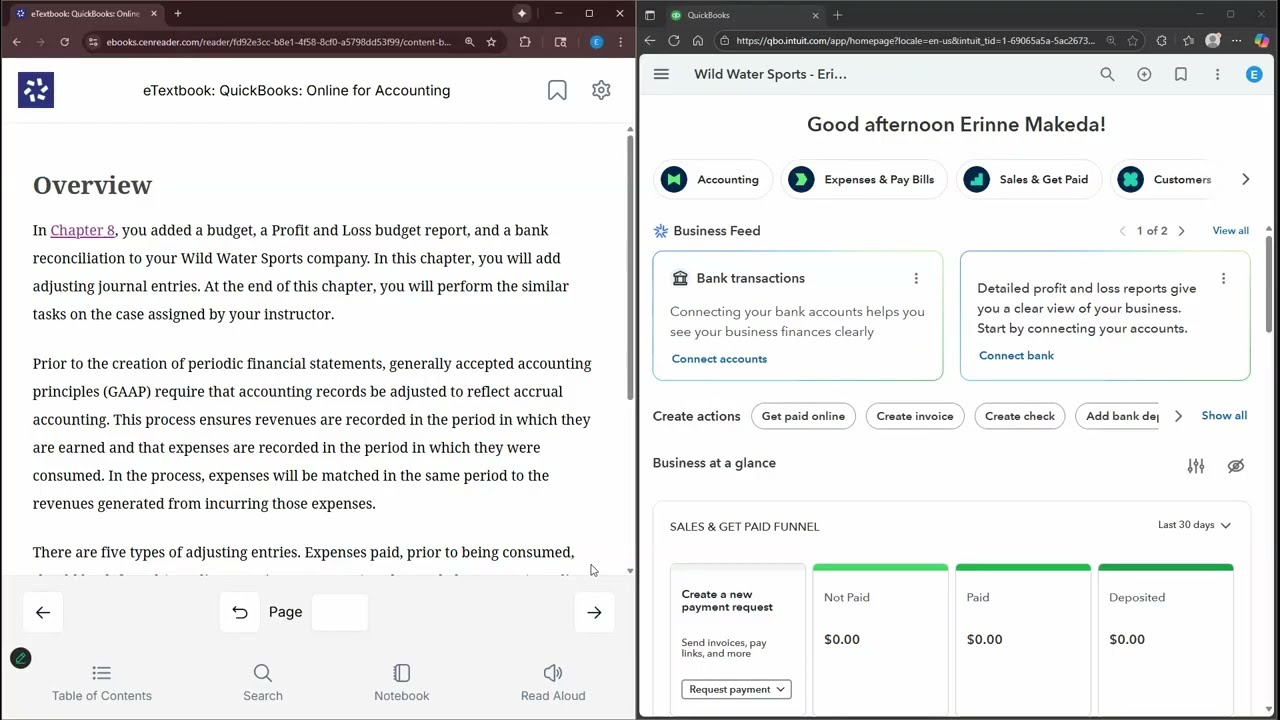Click the Paid funnel stage card

coord(1023,640)
